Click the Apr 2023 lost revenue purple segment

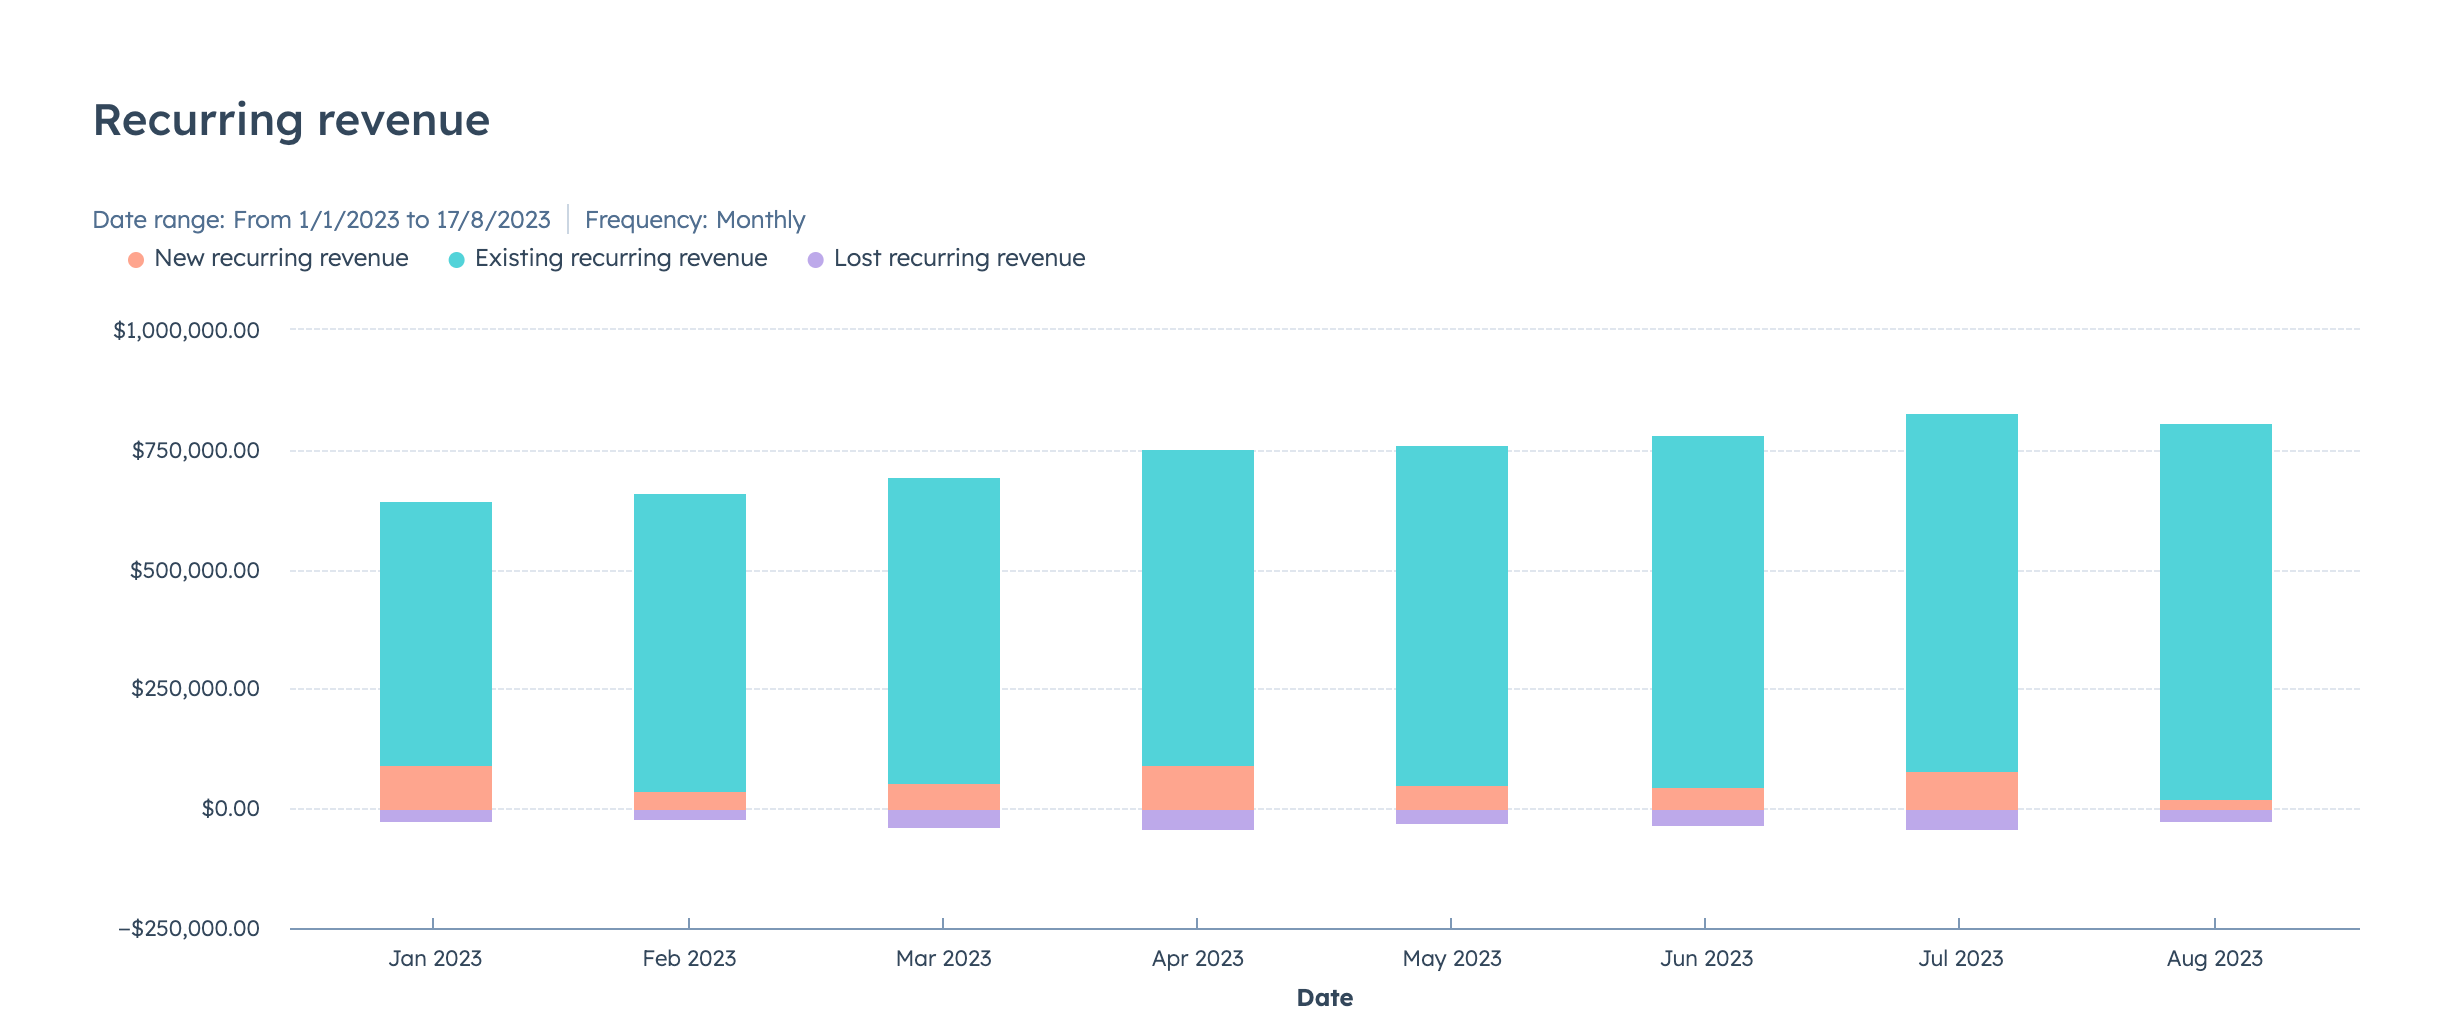coord(1198,820)
